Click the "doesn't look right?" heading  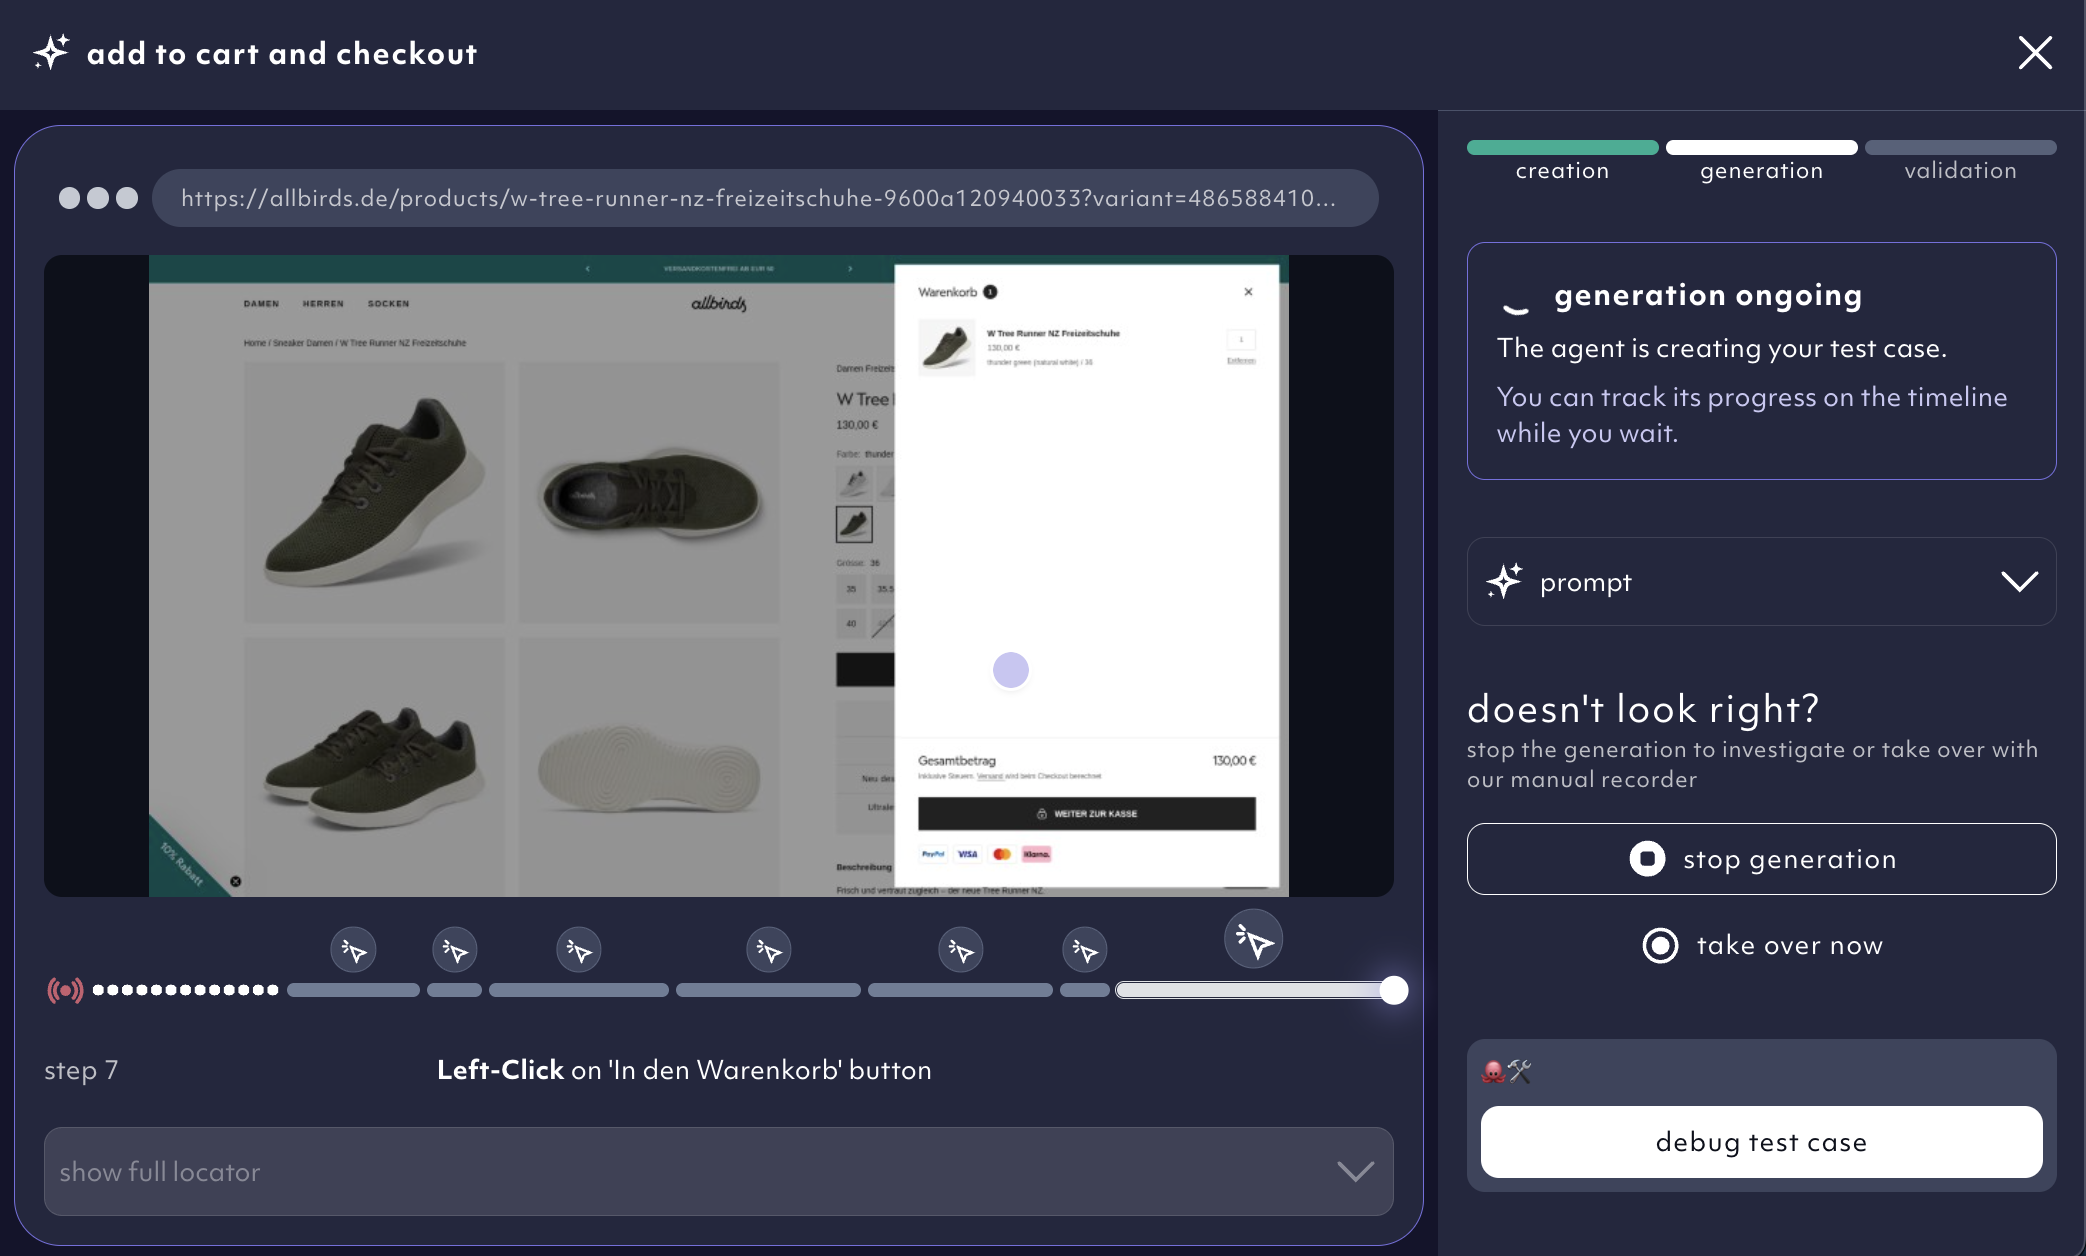pyautogui.click(x=1643, y=709)
